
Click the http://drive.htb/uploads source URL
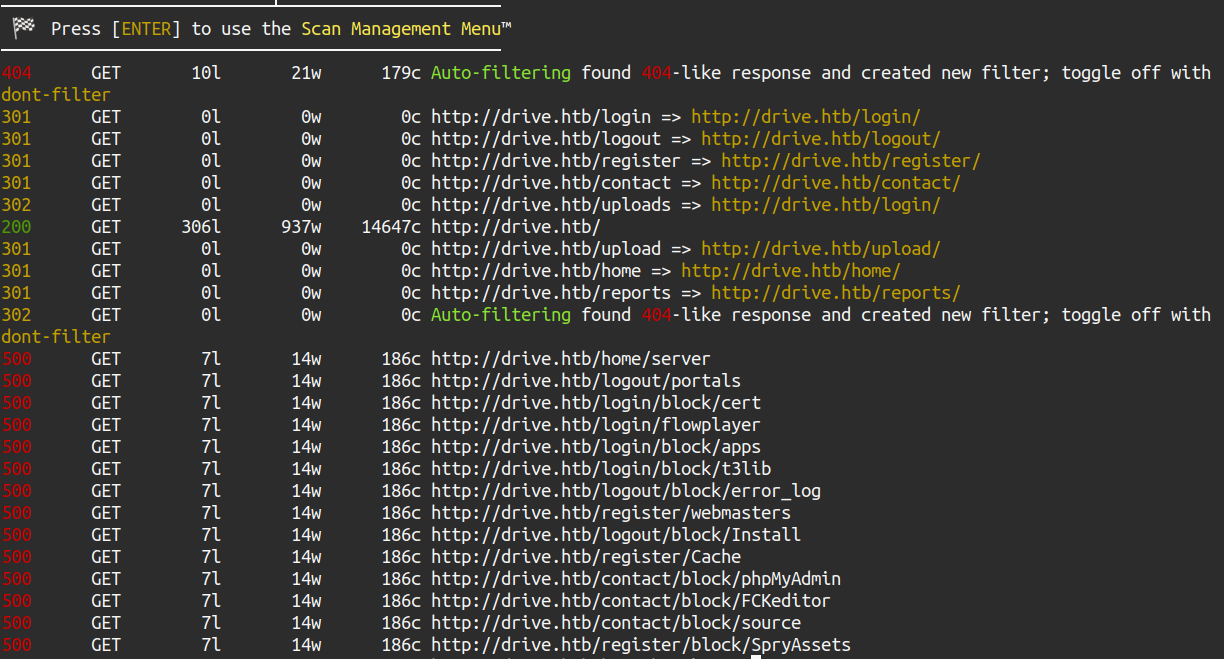click(551, 205)
